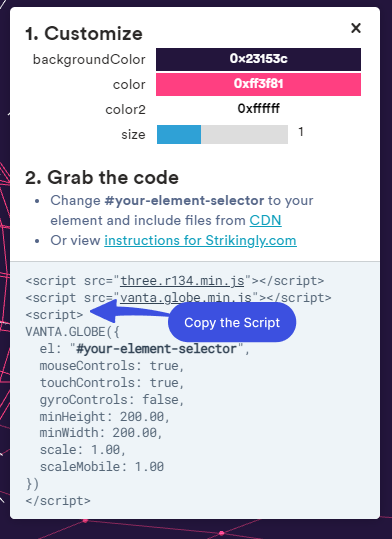Click the VANTA.GLOBE({ code line
The image size is (392, 539).
coord(72,332)
